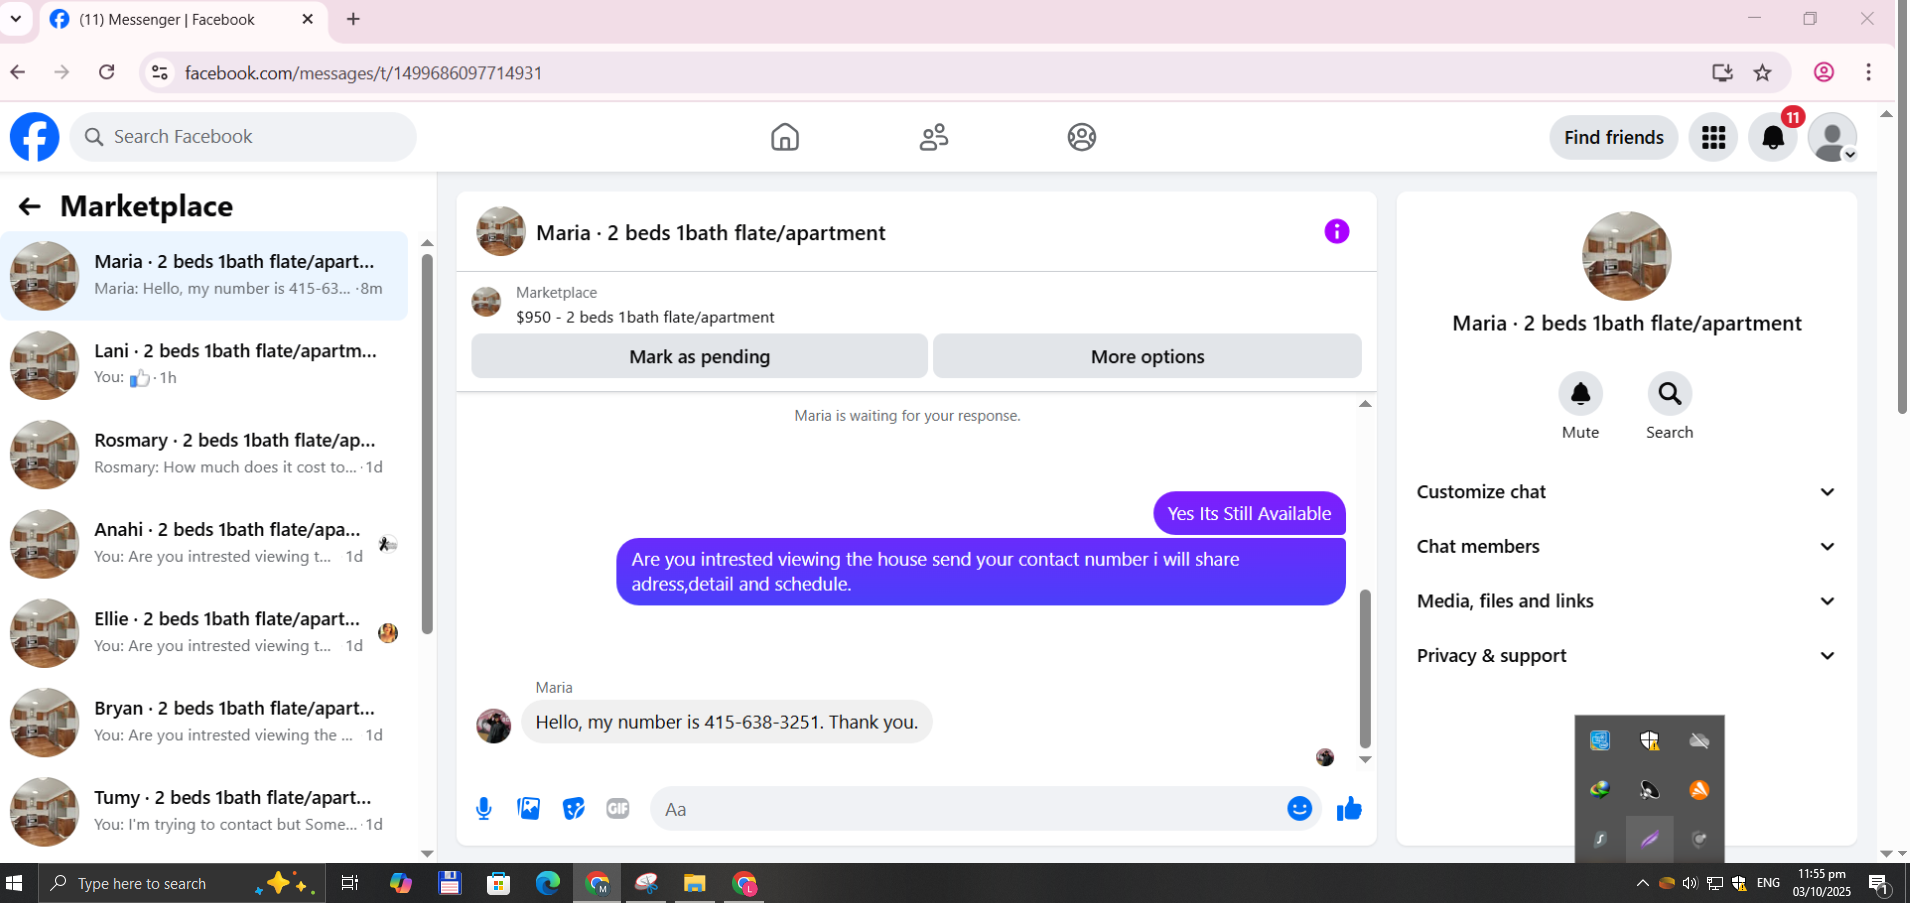1910x903 pixels.
Task: Open the Avast orange icon in tray overflow
Action: tap(1699, 790)
